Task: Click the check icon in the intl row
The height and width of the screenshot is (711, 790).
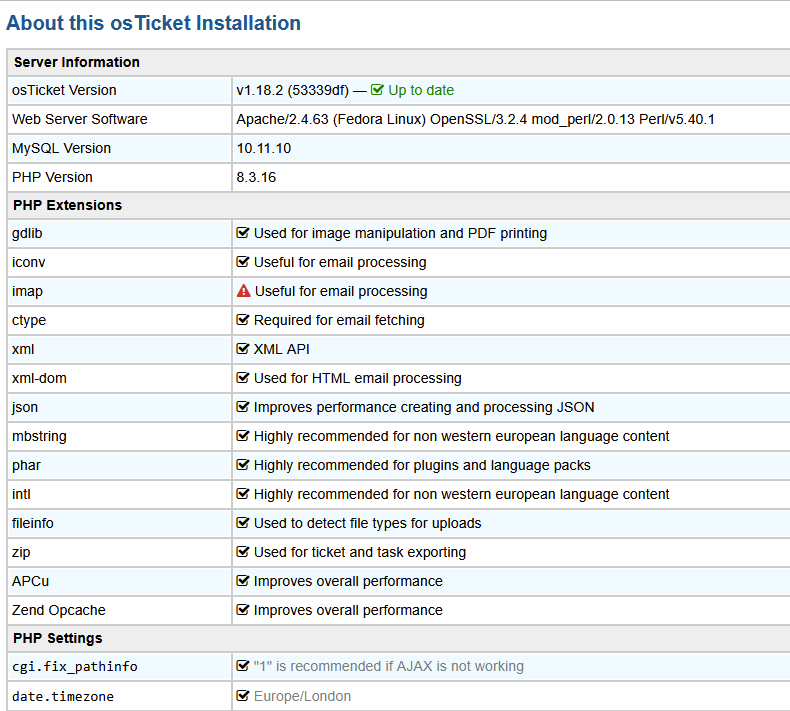Action: (243, 494)
